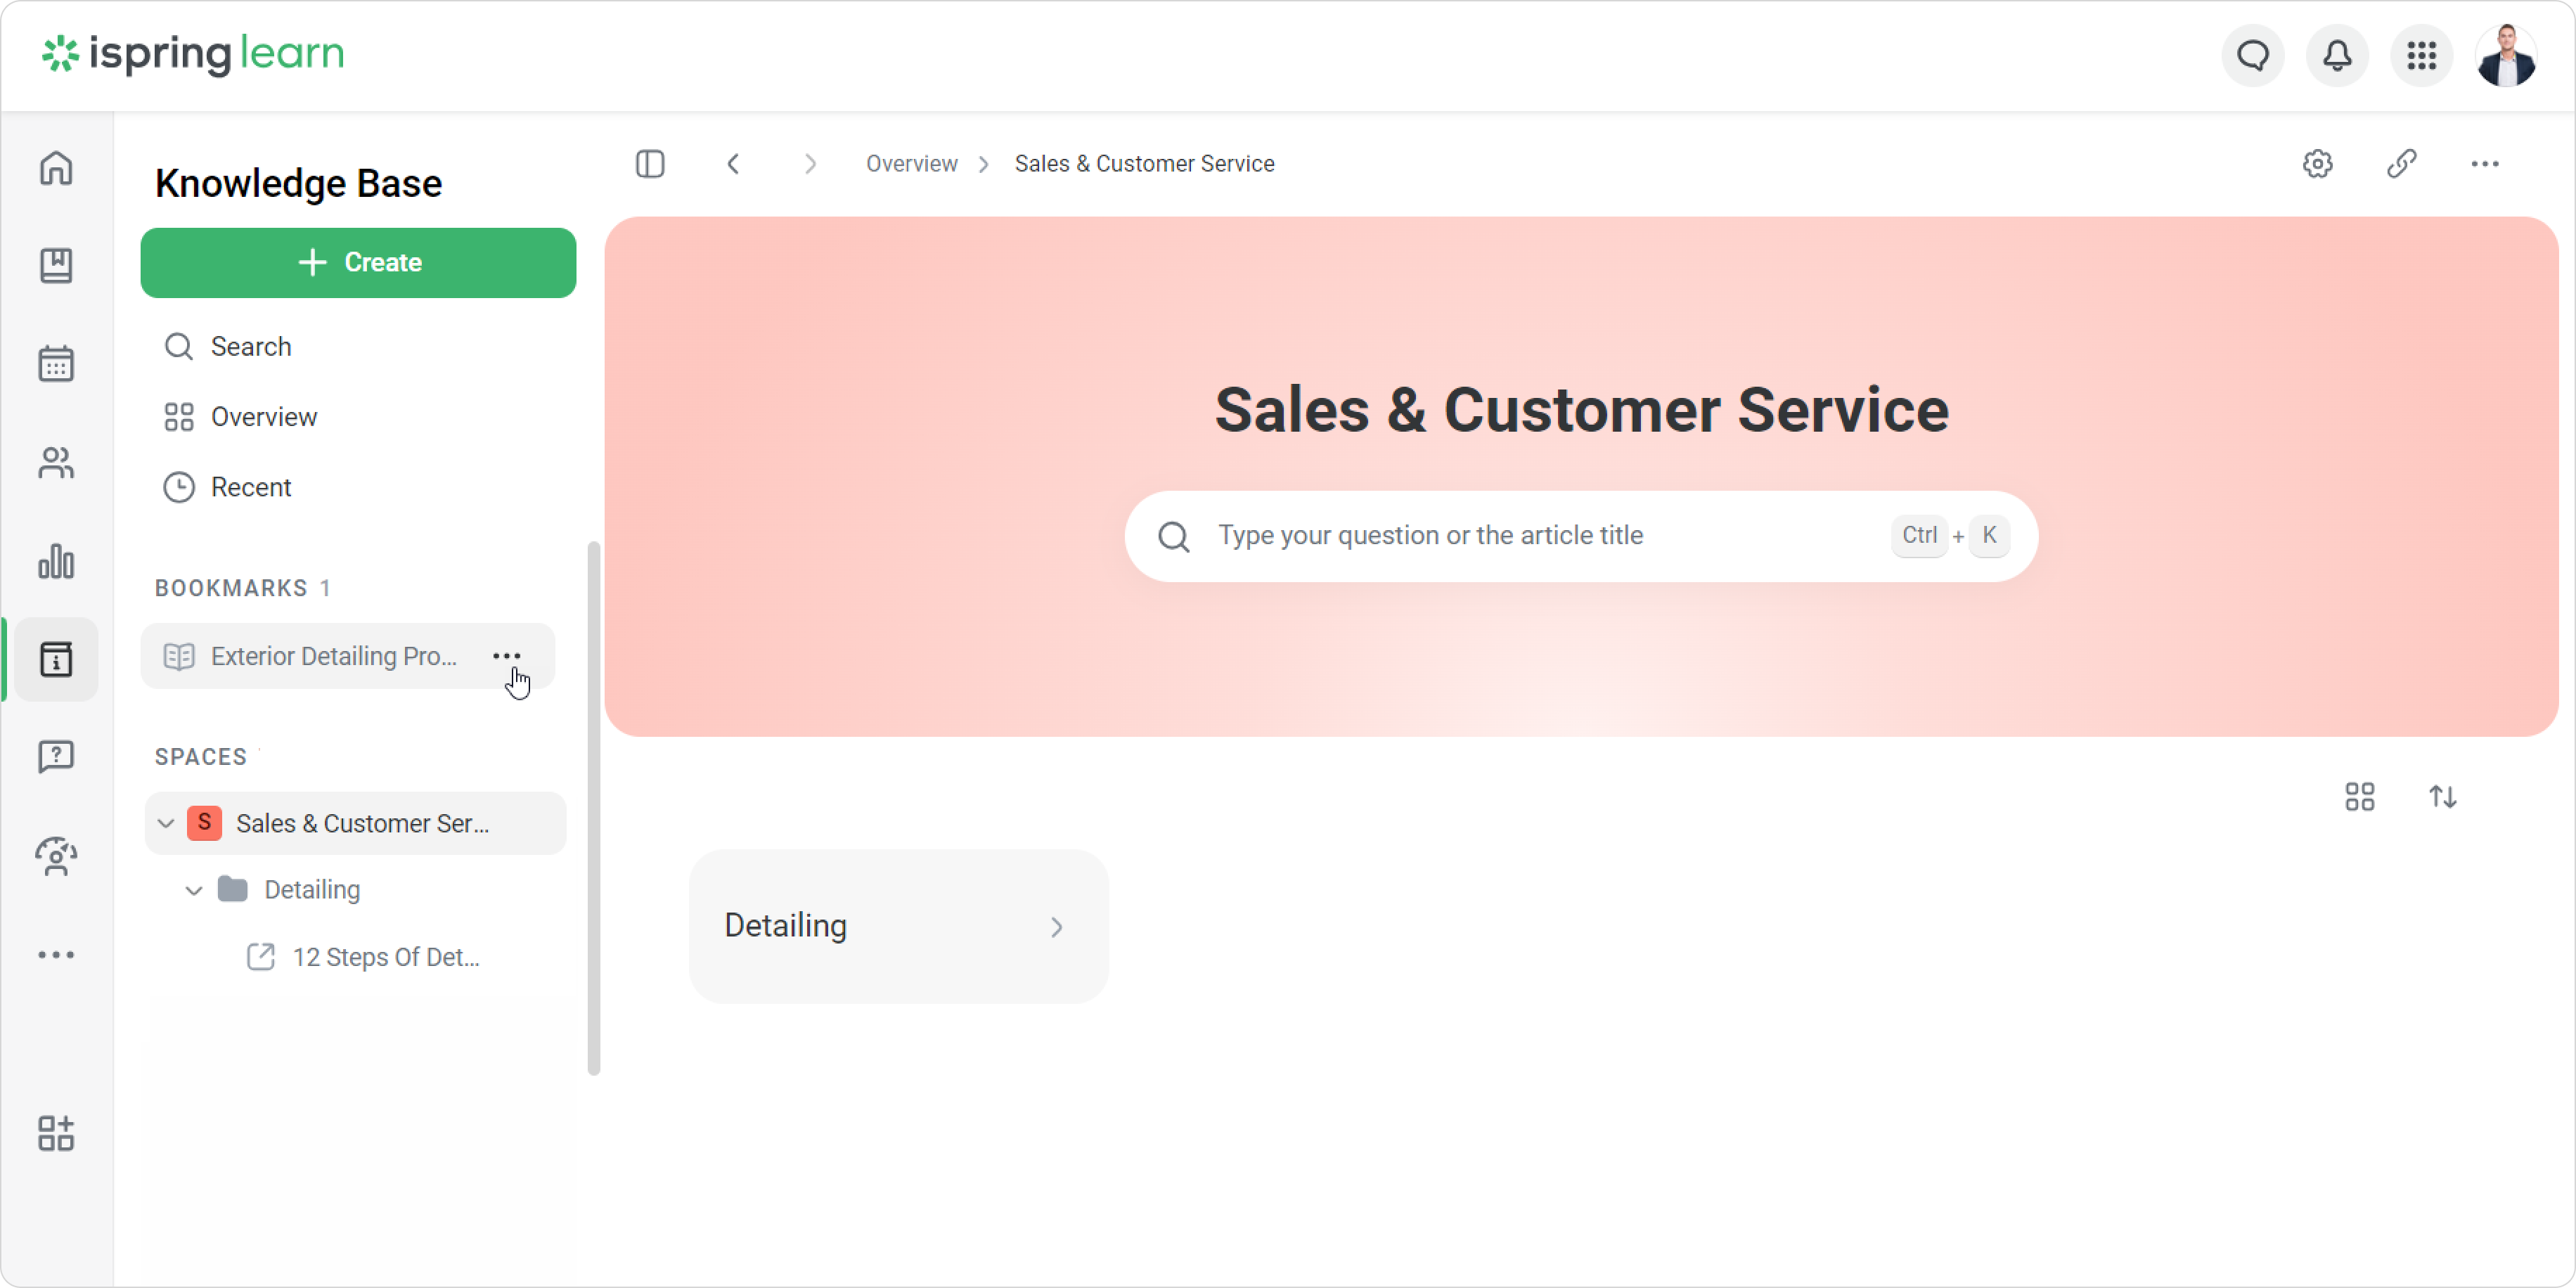2576x1288 pixels.
Task: Open the user profile avatar
Action: pos(2506,55)
